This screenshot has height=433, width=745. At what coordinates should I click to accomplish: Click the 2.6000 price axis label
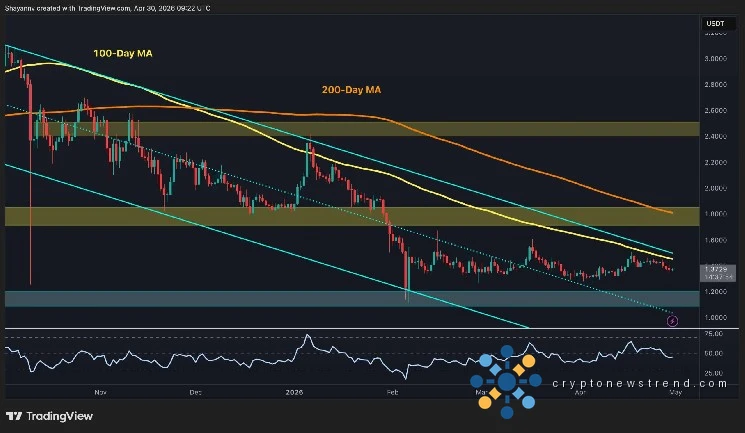715,110
